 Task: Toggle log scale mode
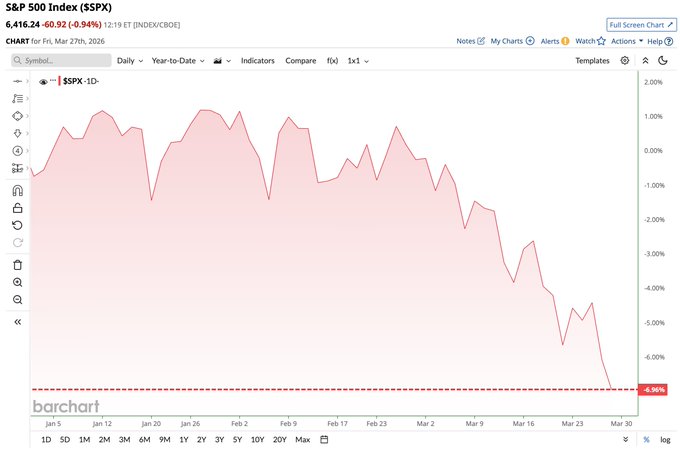[665, 440]
